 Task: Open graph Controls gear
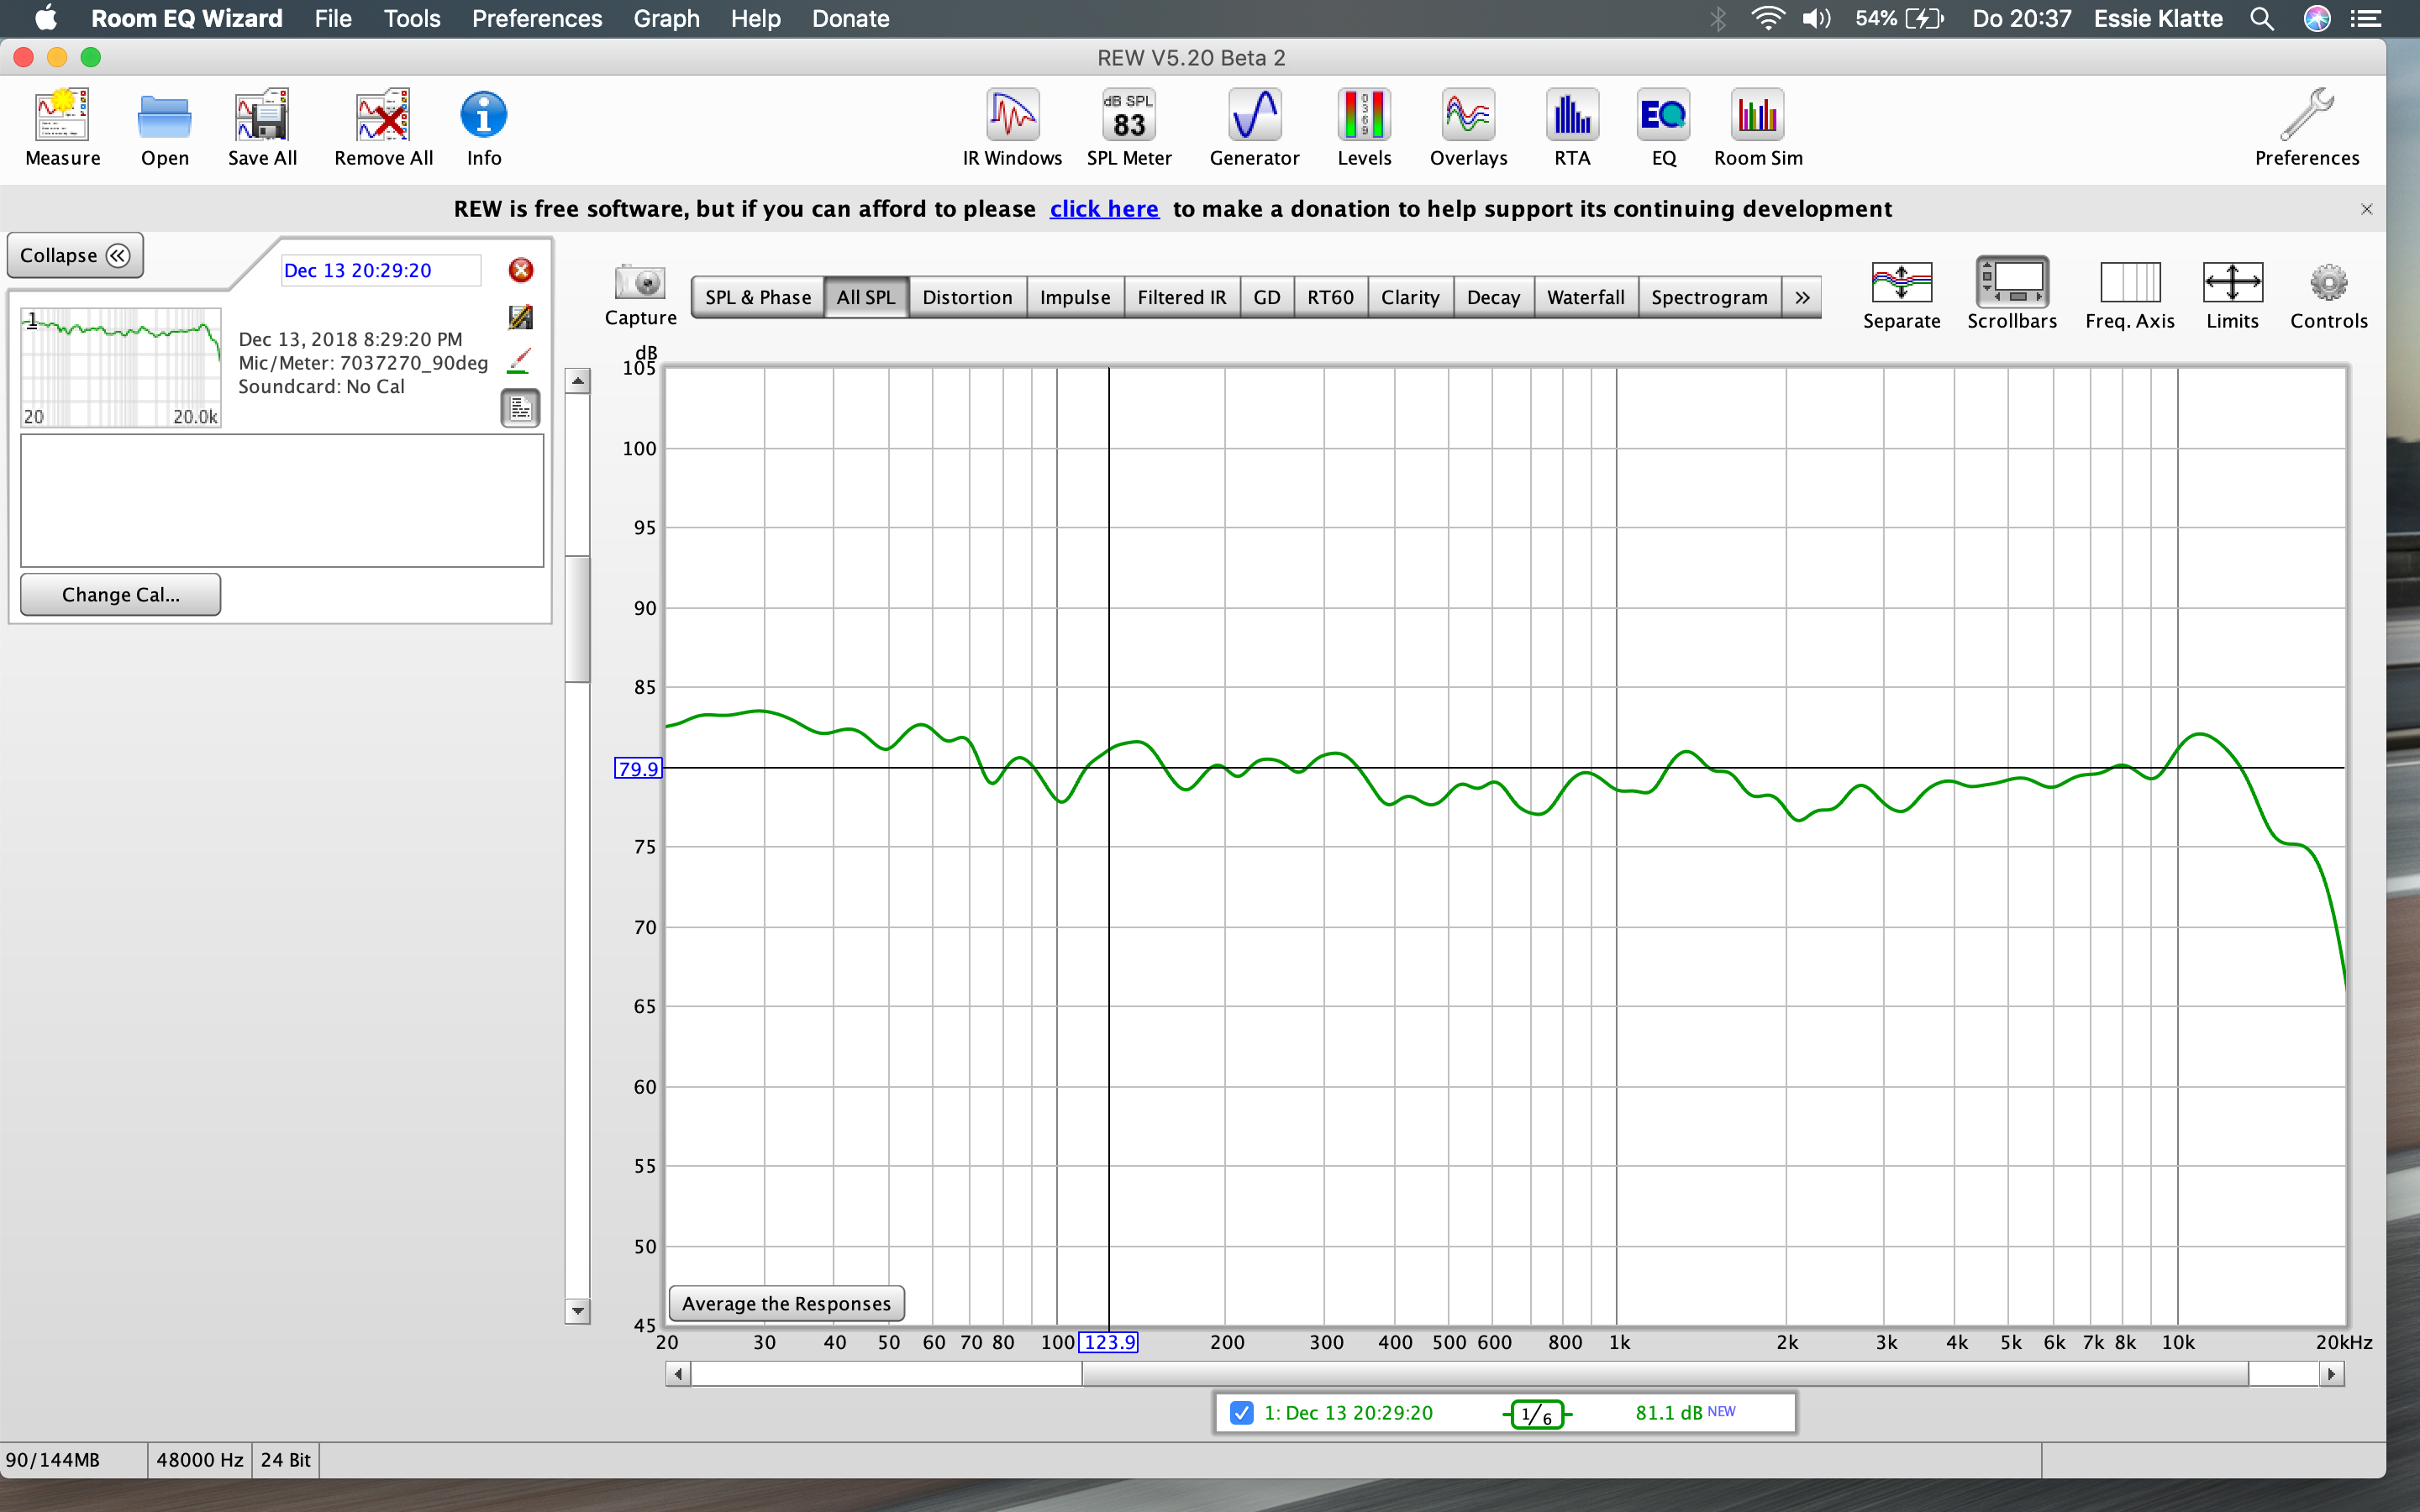pyautogui.click(x=2328, y=295)
